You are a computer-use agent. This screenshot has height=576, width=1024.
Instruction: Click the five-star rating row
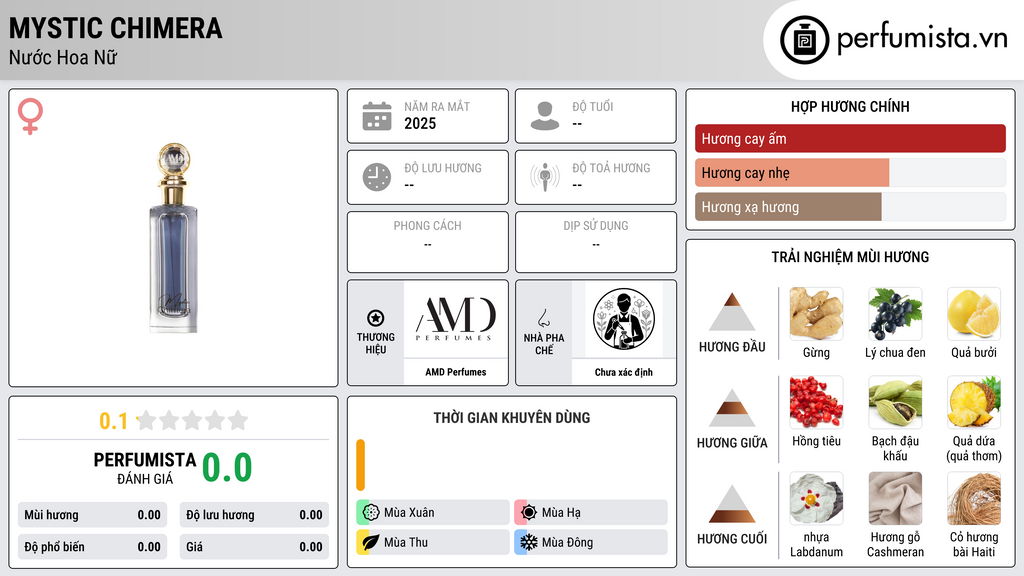(x=193, y=420)
